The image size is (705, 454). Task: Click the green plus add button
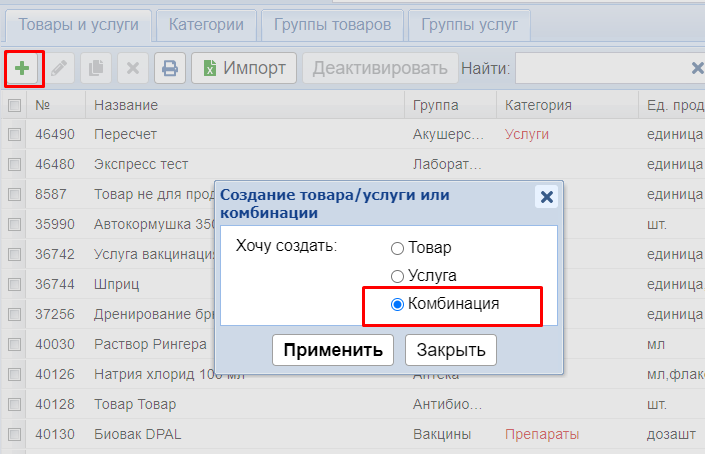coord(23,68)
